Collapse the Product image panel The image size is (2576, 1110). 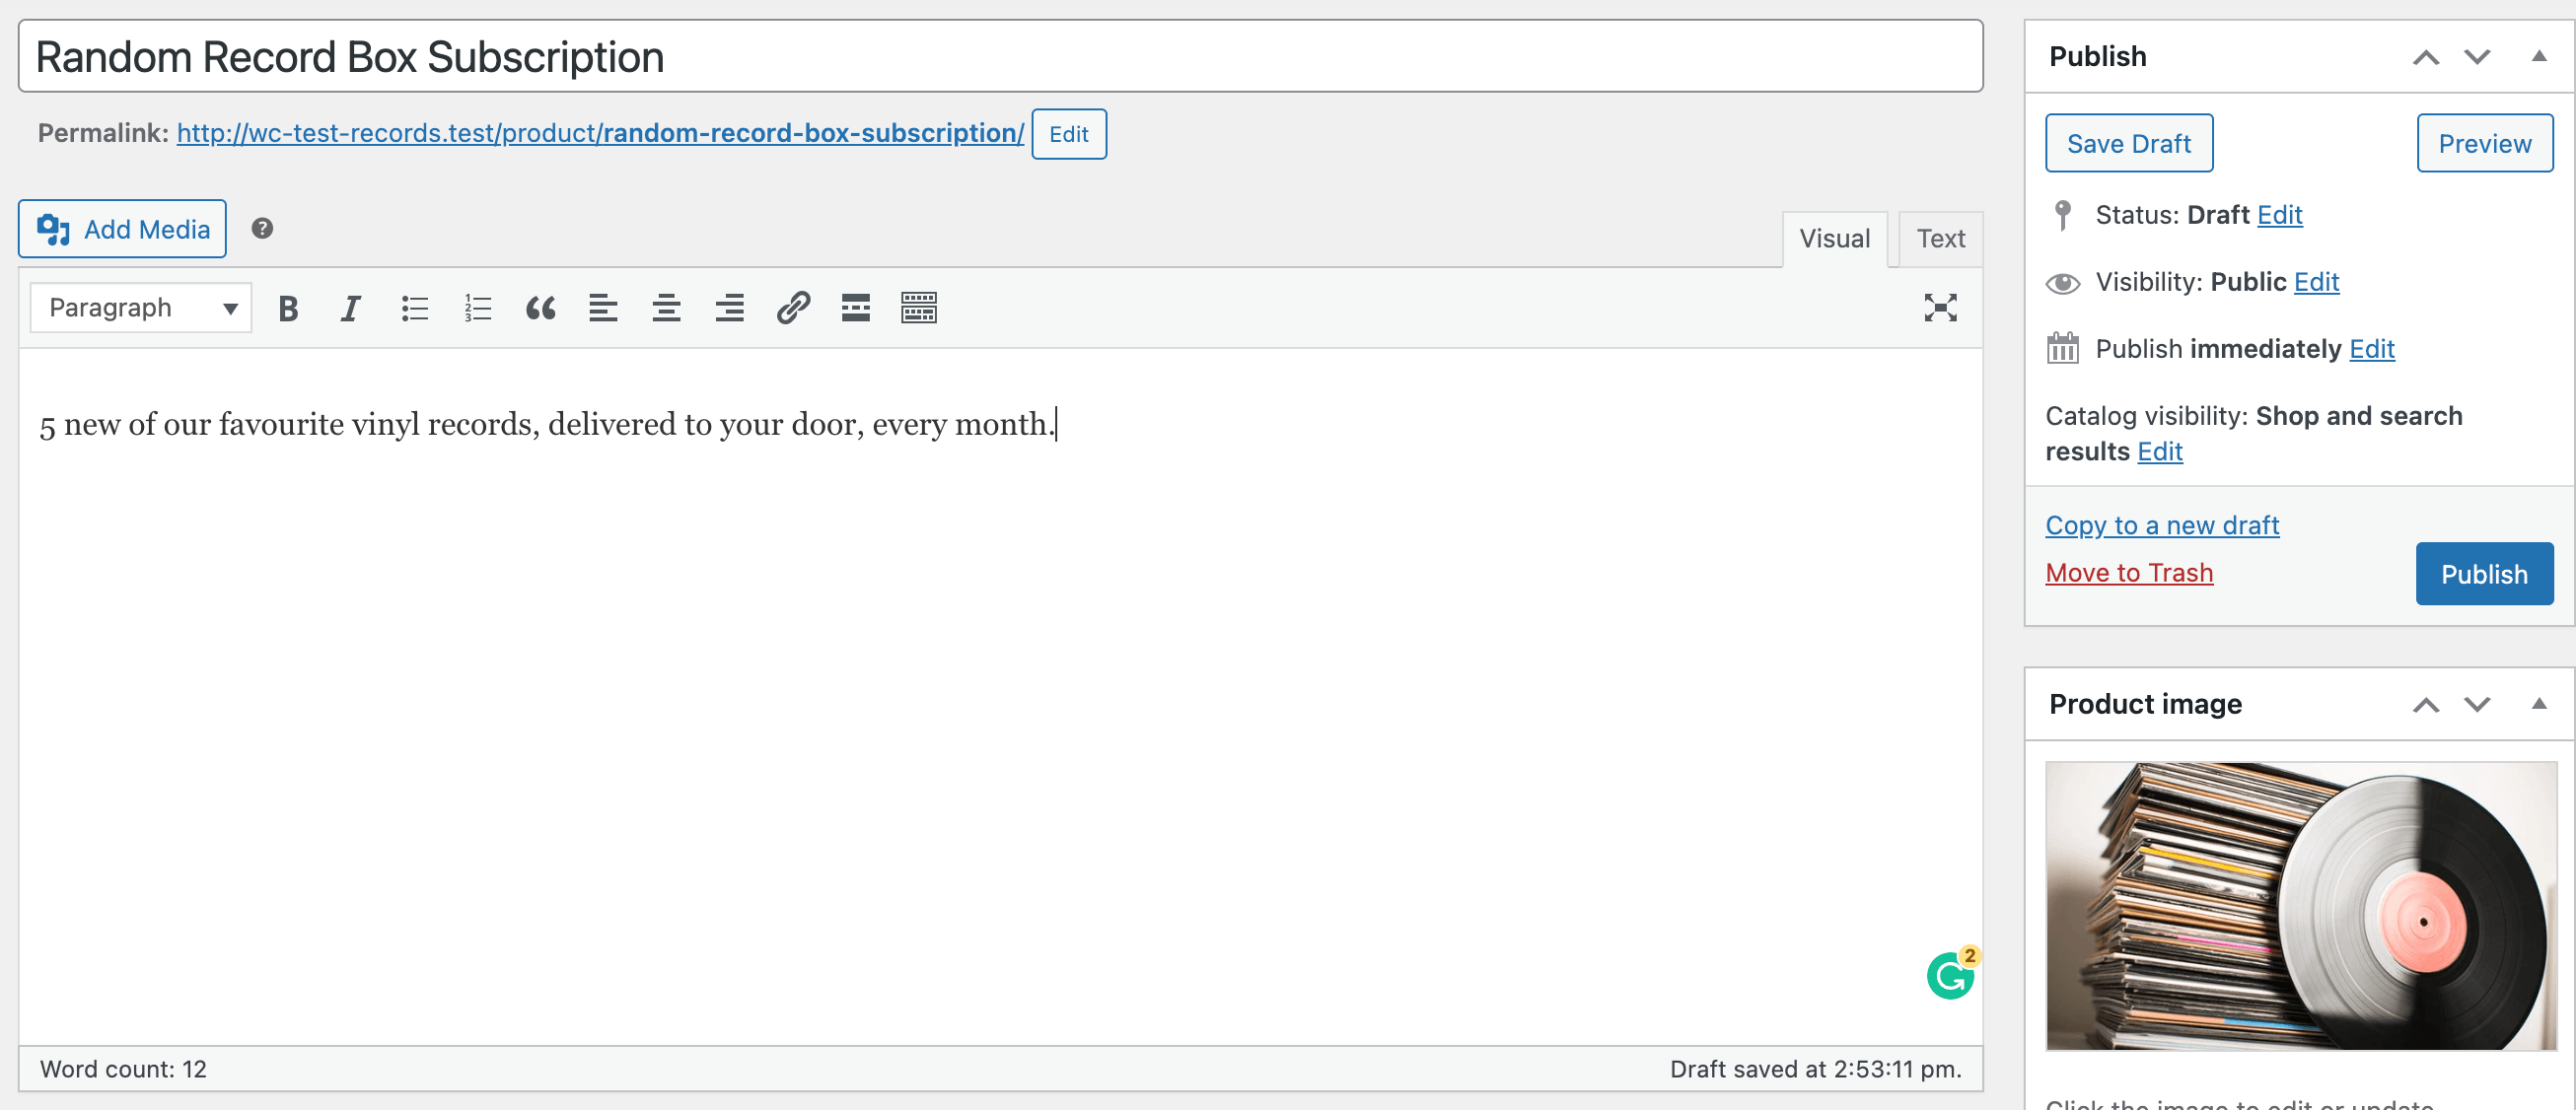point(2538,704)
